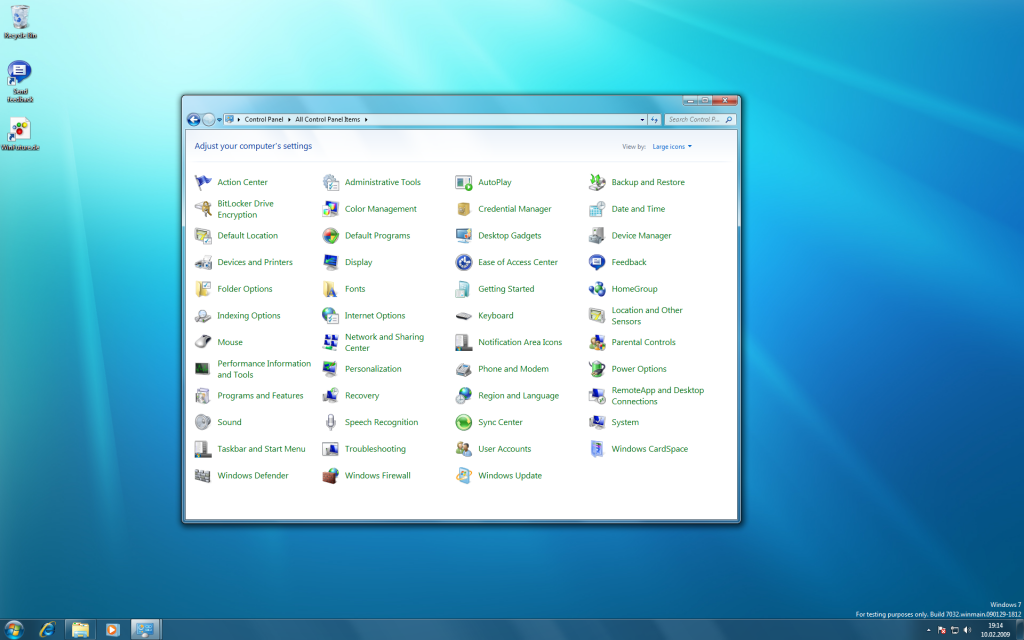Click the Desktop Gadgets icon
This screenshot has height=640, width=1024.
pos(464,236)
